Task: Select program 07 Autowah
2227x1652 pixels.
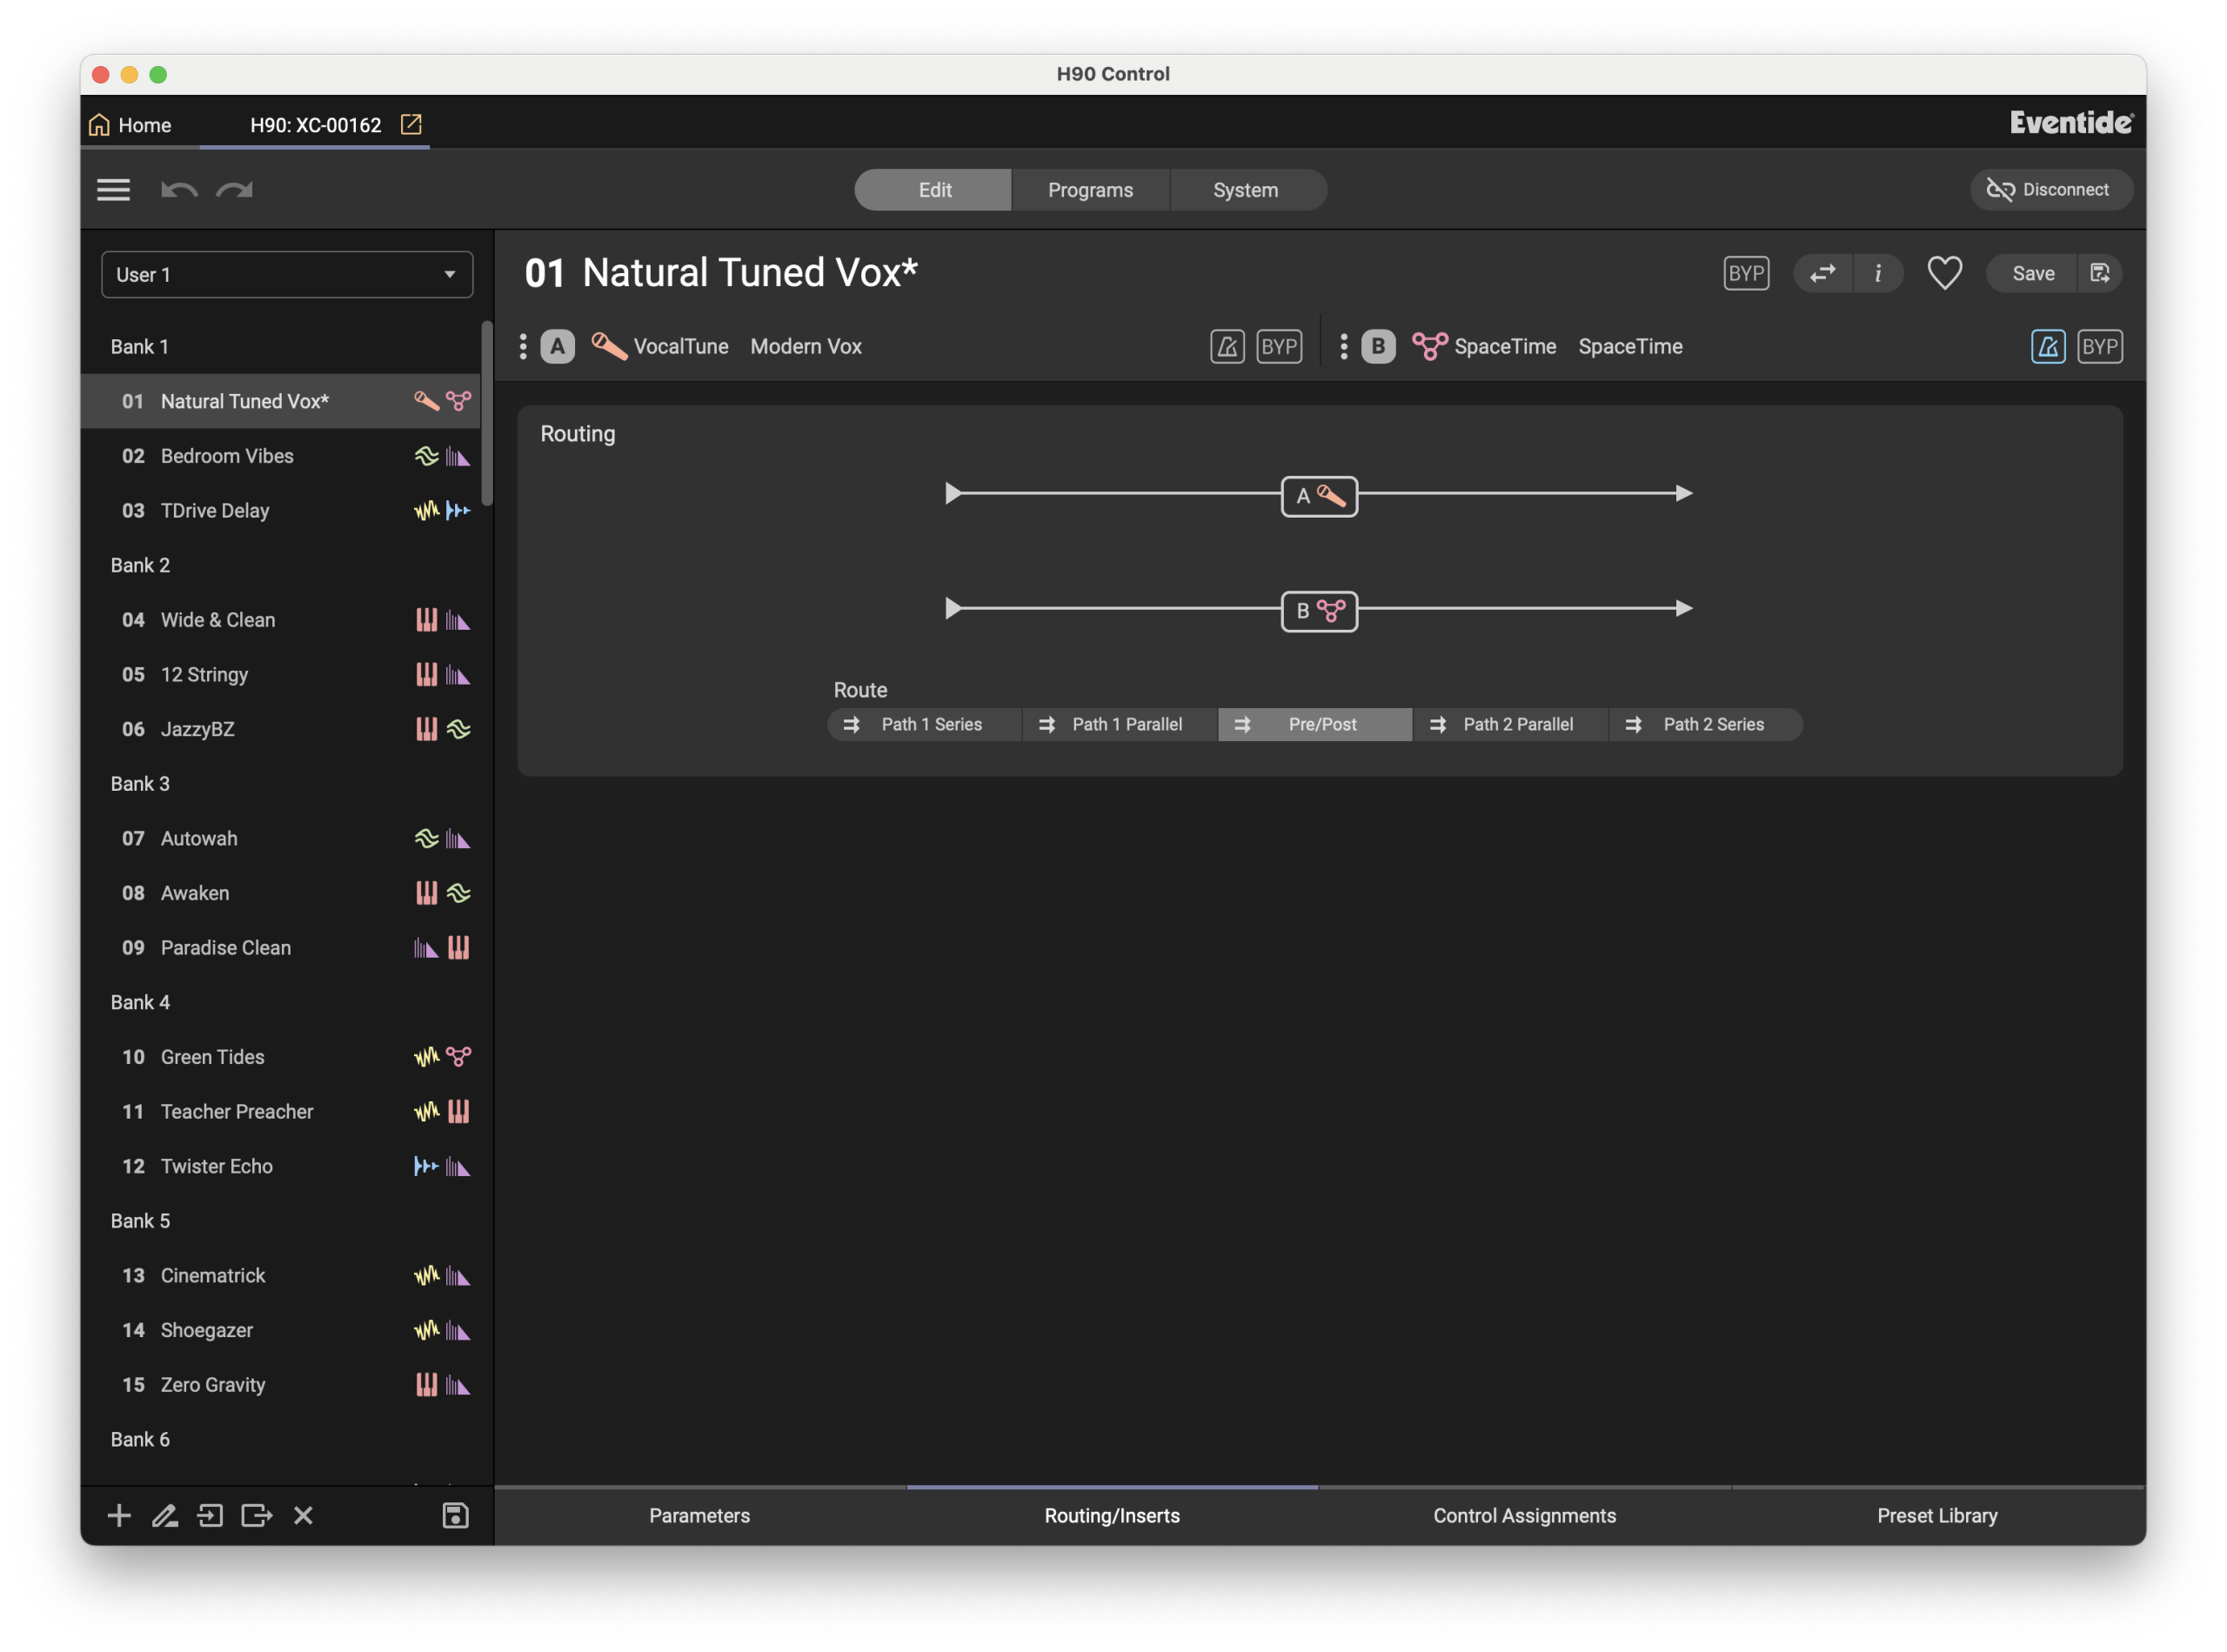Action: (x=281, y=839)
